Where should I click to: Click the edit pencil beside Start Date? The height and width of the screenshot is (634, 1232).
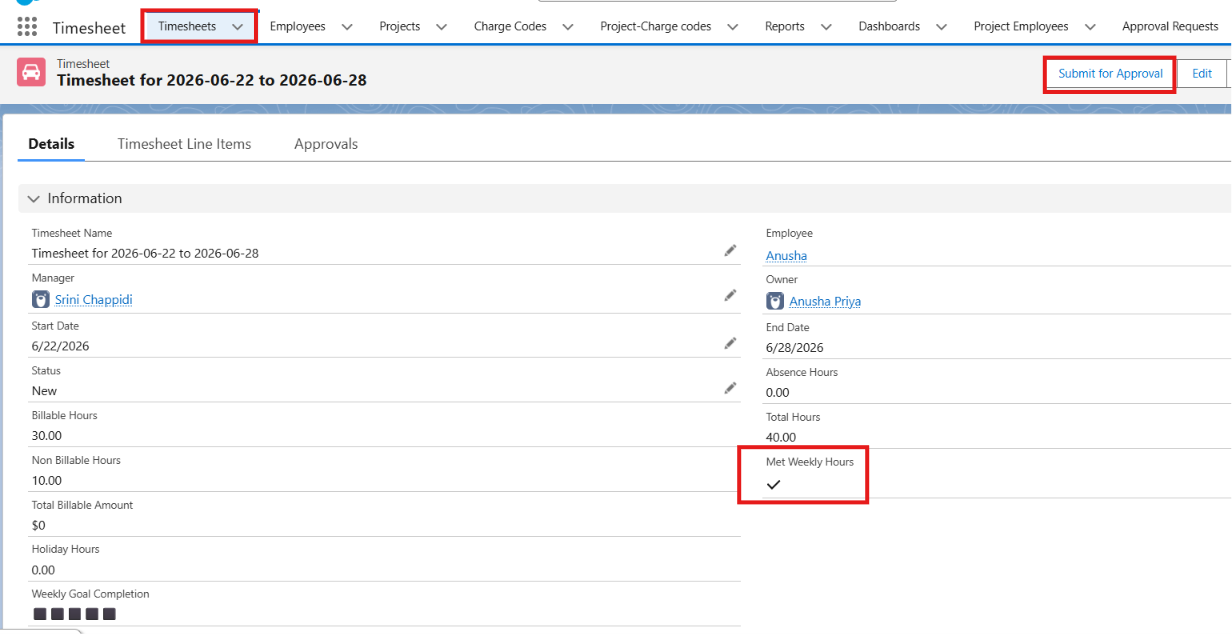pyautogui.click(x=731, y=343)
